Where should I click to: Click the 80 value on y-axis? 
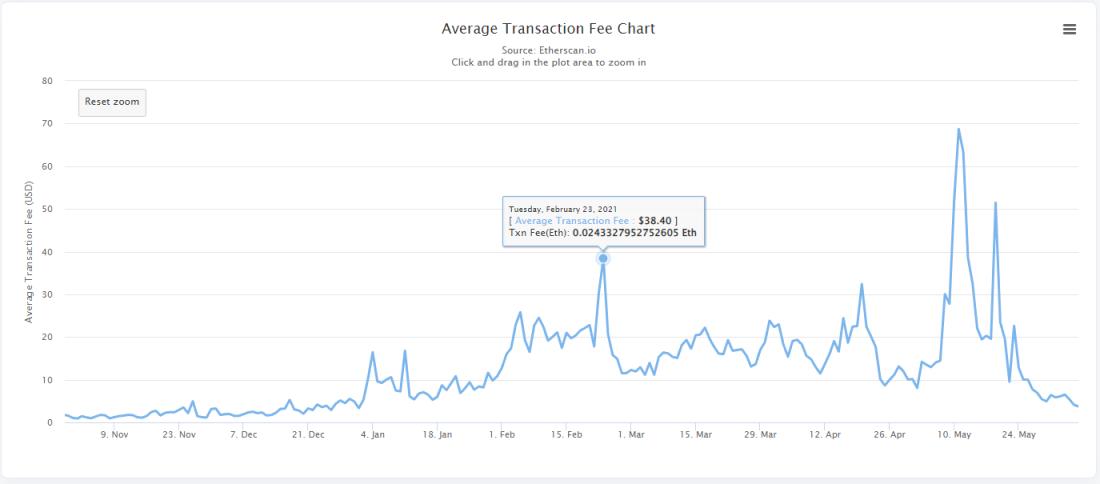click(48, 81)
